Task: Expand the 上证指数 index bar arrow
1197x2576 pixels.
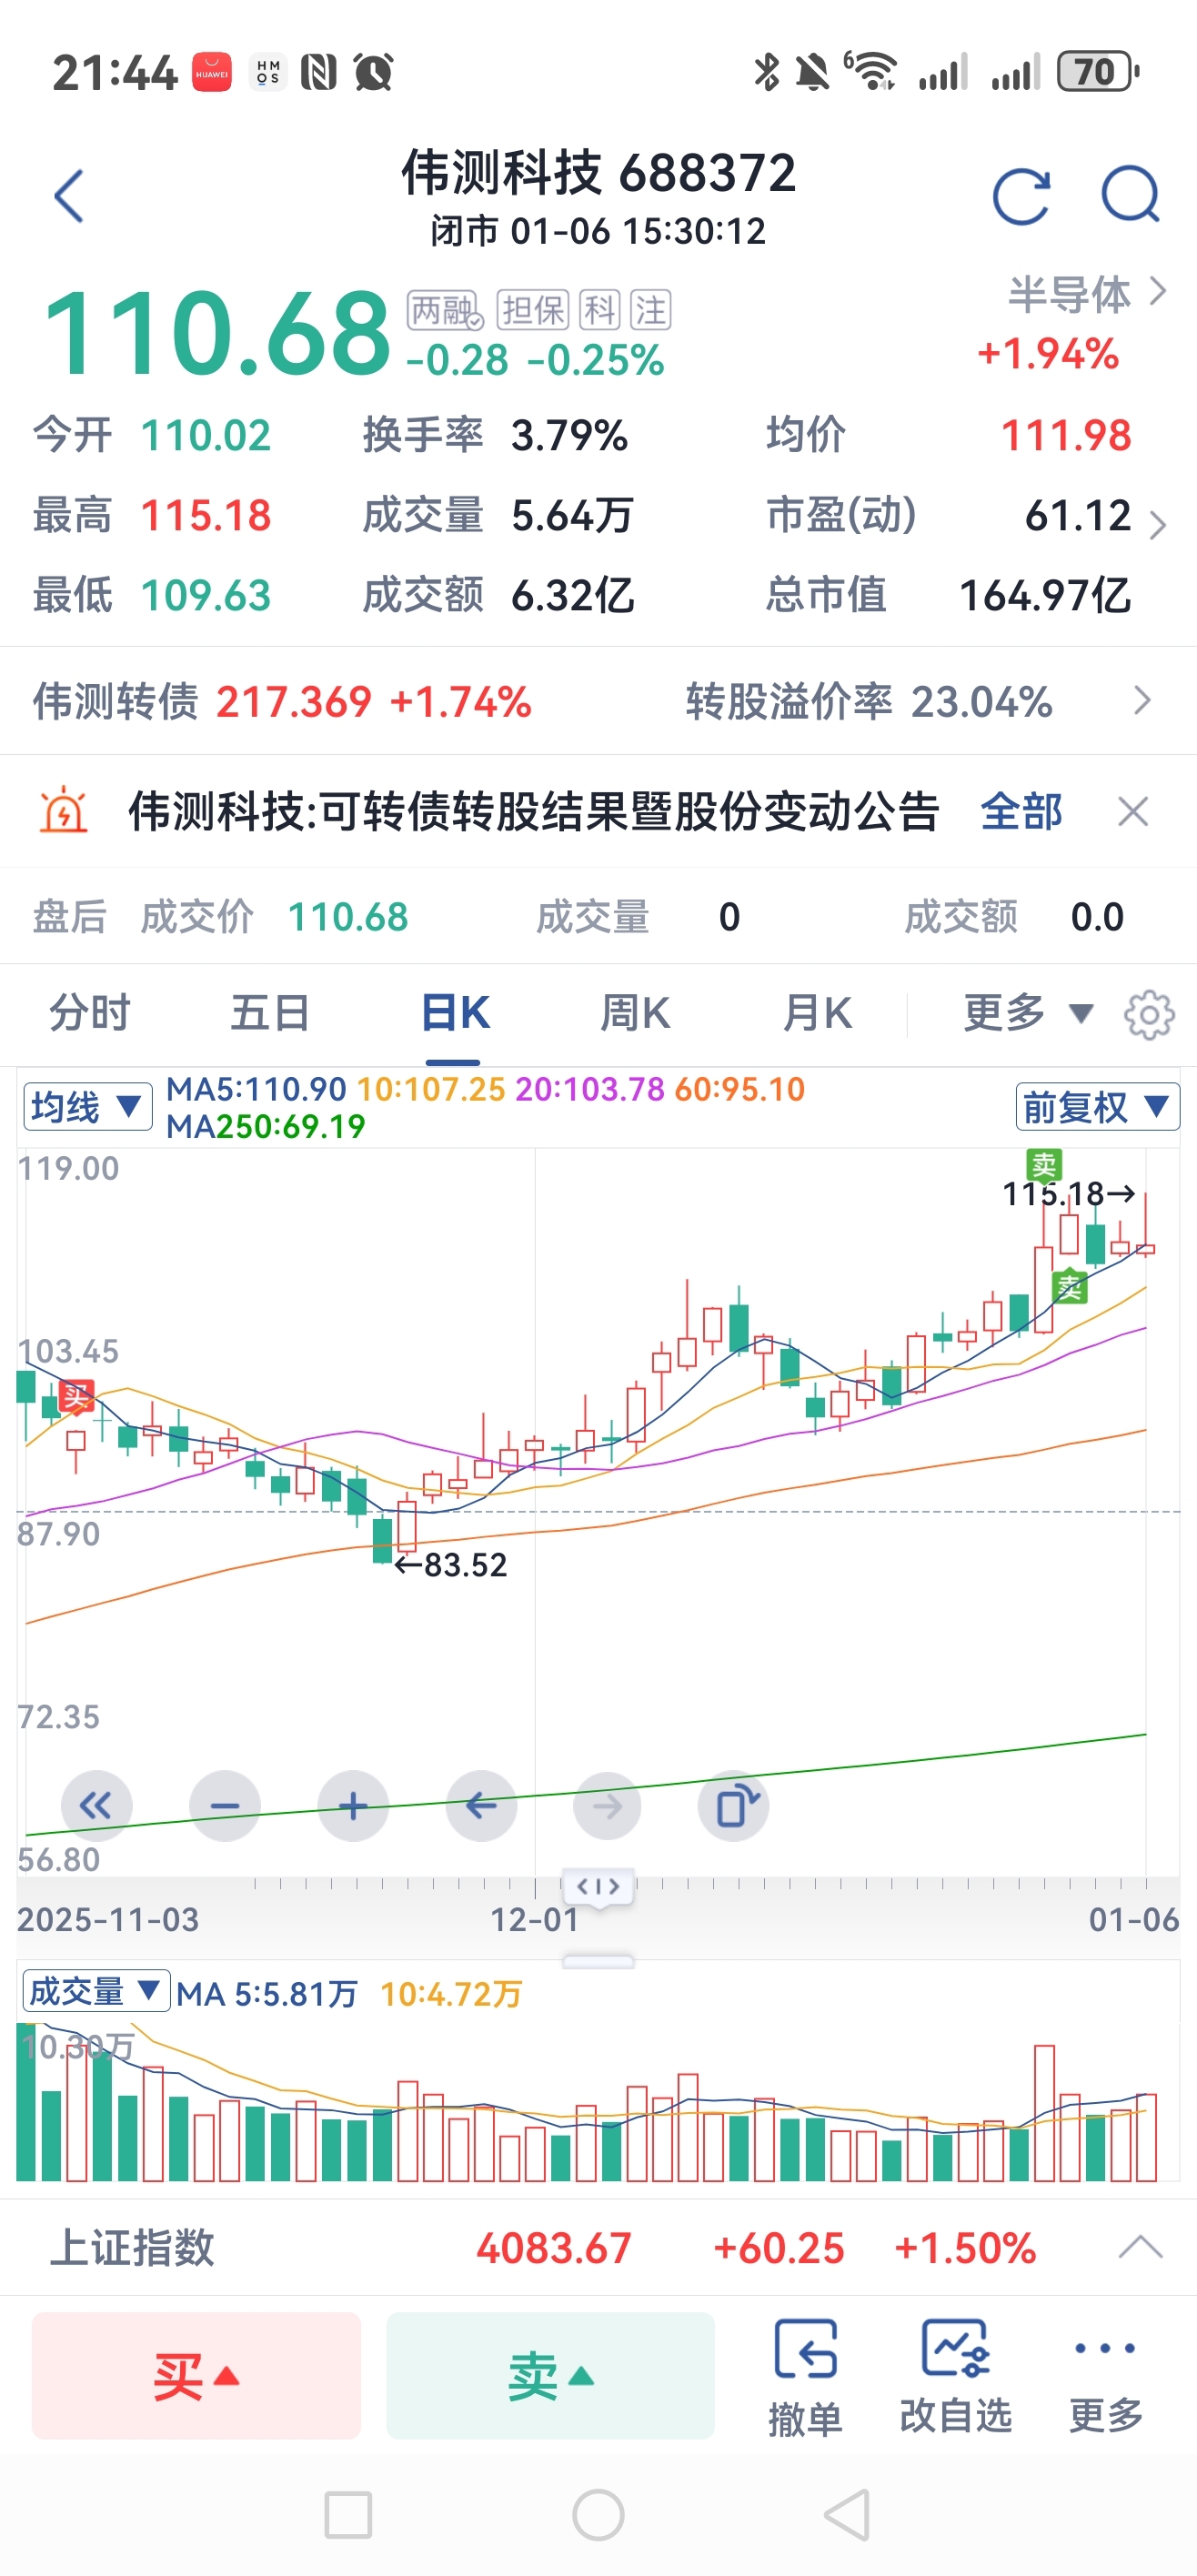Action: (1140, 2248)
